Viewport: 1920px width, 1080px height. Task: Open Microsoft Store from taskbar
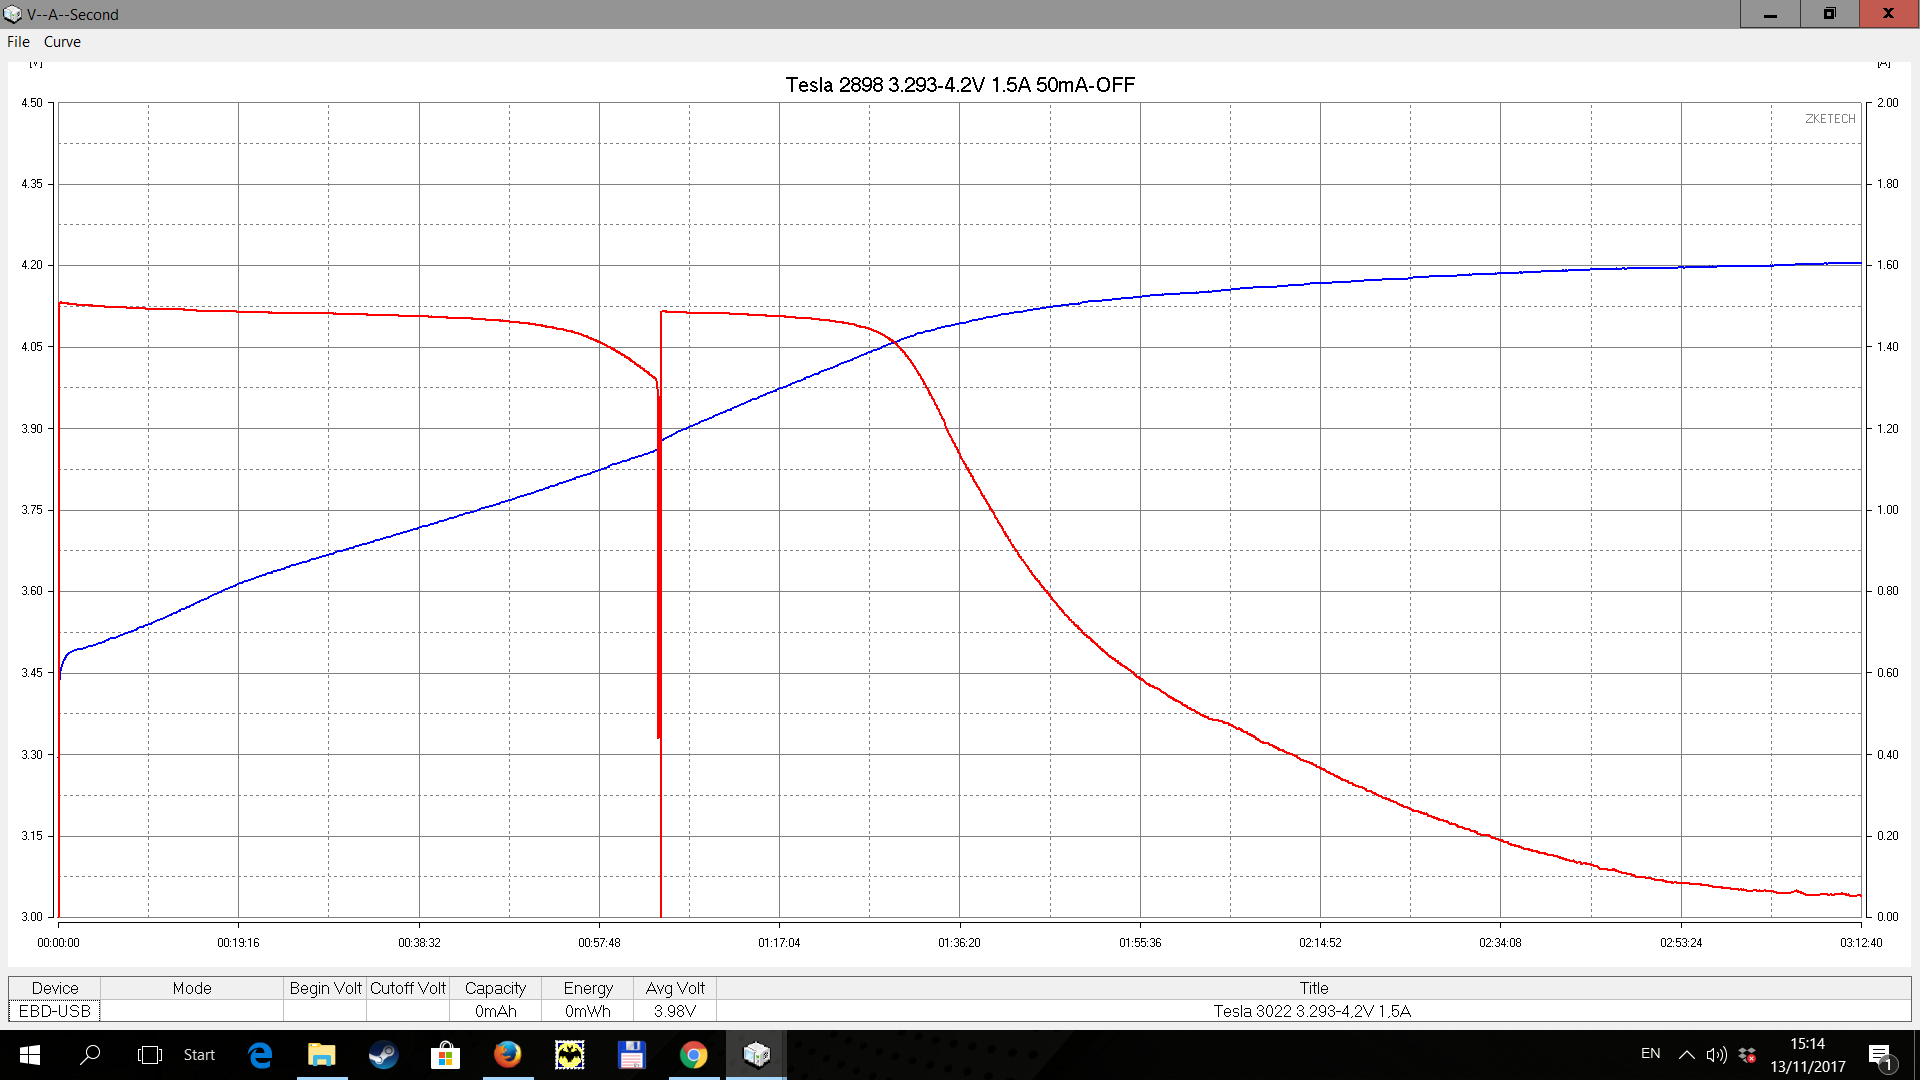pyautogui.click(x=445, y=1055)
